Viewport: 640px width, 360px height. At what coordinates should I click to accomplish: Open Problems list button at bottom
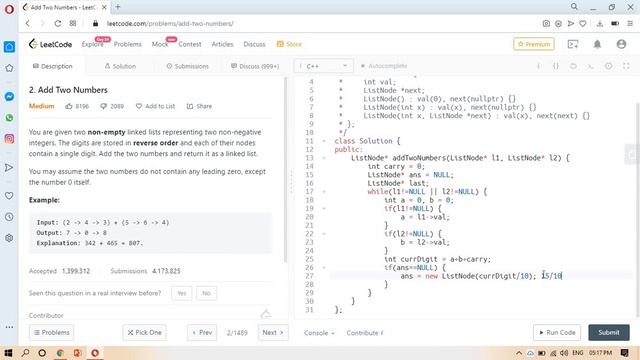click(51, 333)
